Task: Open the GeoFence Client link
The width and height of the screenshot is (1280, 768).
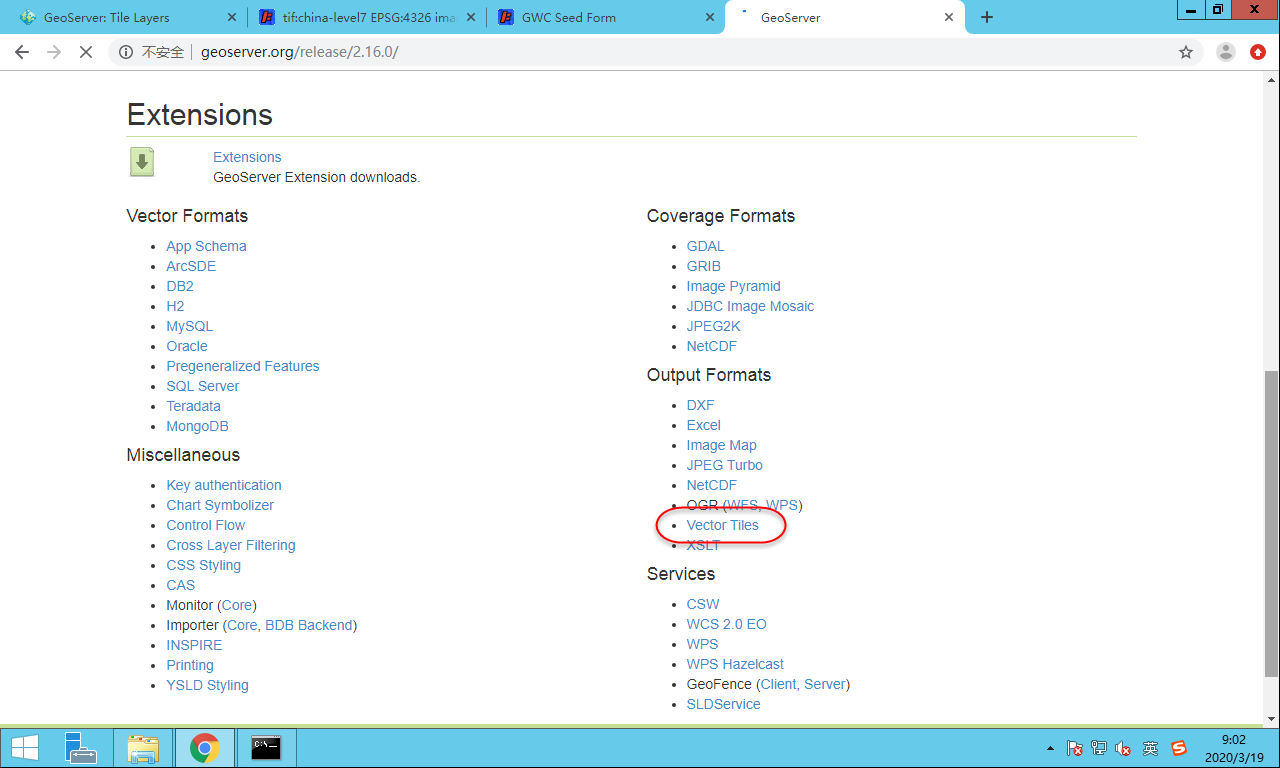Action: (778, 684)
